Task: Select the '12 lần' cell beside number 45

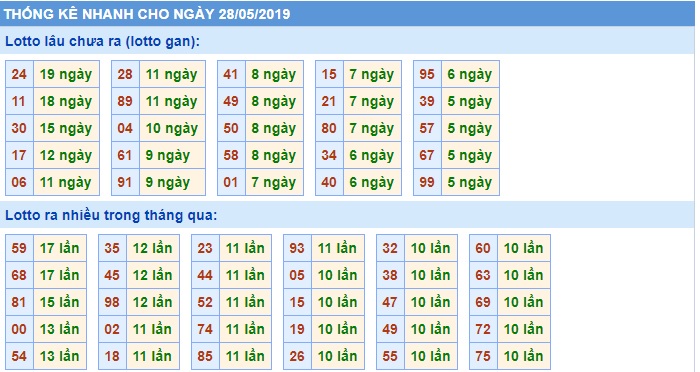Action: (x=153, y=275)
